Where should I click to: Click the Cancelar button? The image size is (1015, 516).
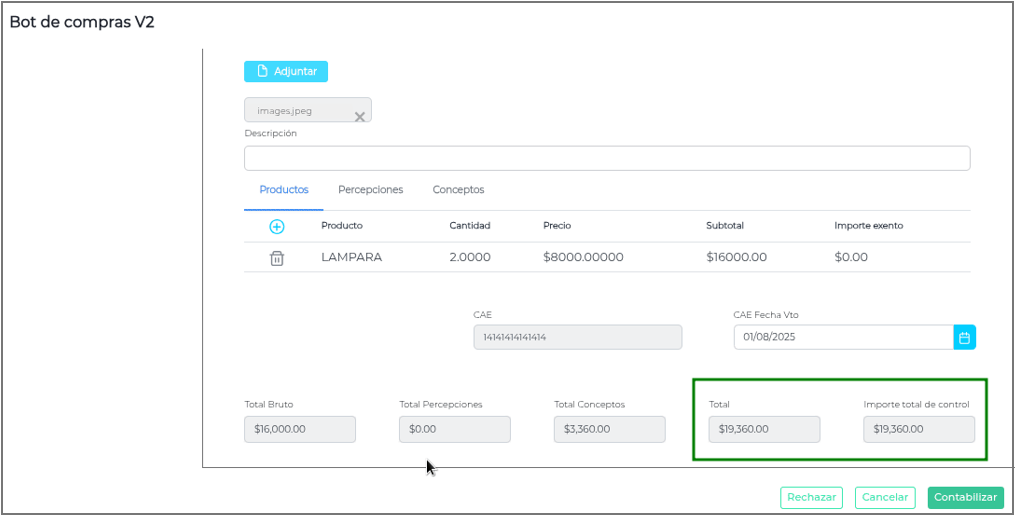click(885, 497)
